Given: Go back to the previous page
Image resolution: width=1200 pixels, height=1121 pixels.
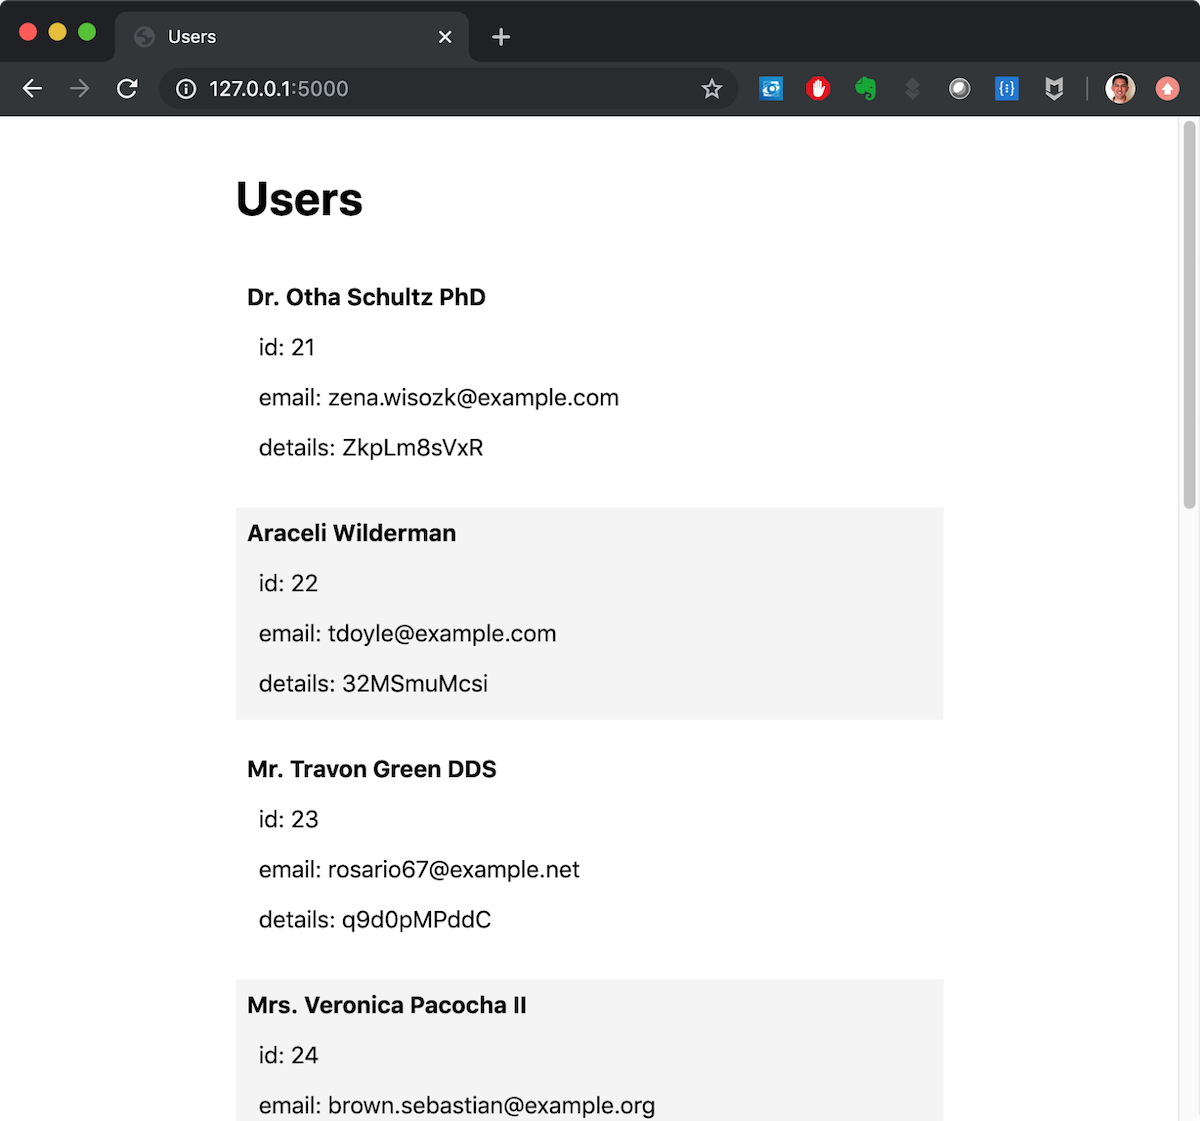Looking at the screenshot, I should click(x=32, y=89).
